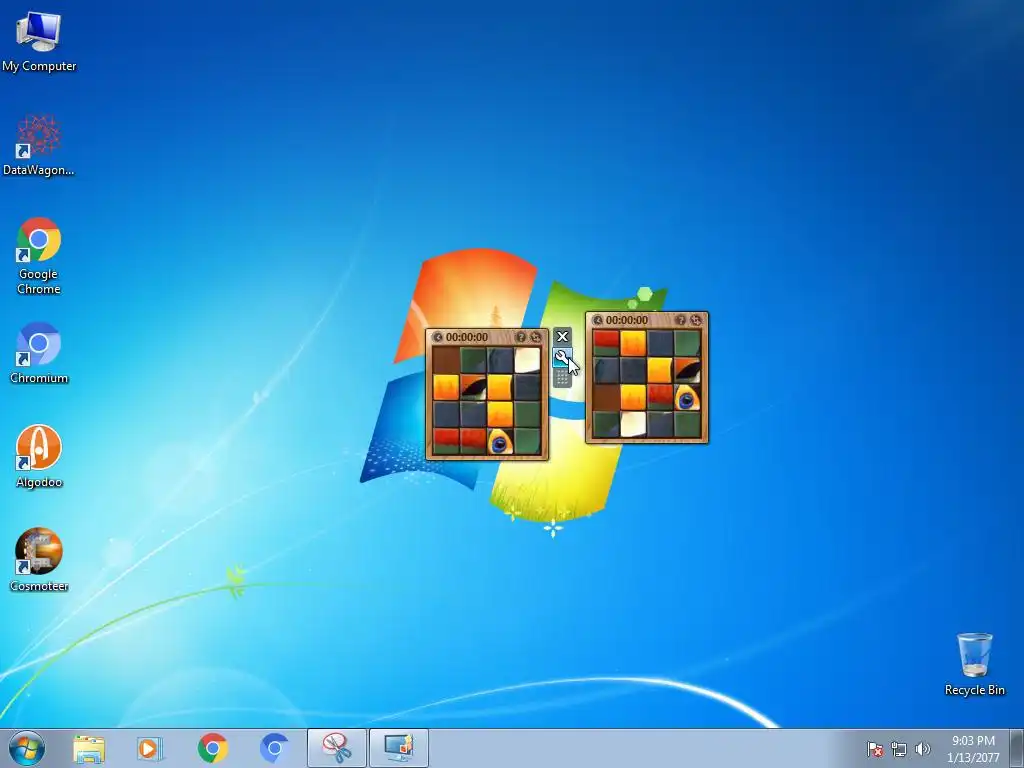This screenshot has width=1024, height=768.
Task: Switch to the monitor window taskbar button
Action: 399,748
